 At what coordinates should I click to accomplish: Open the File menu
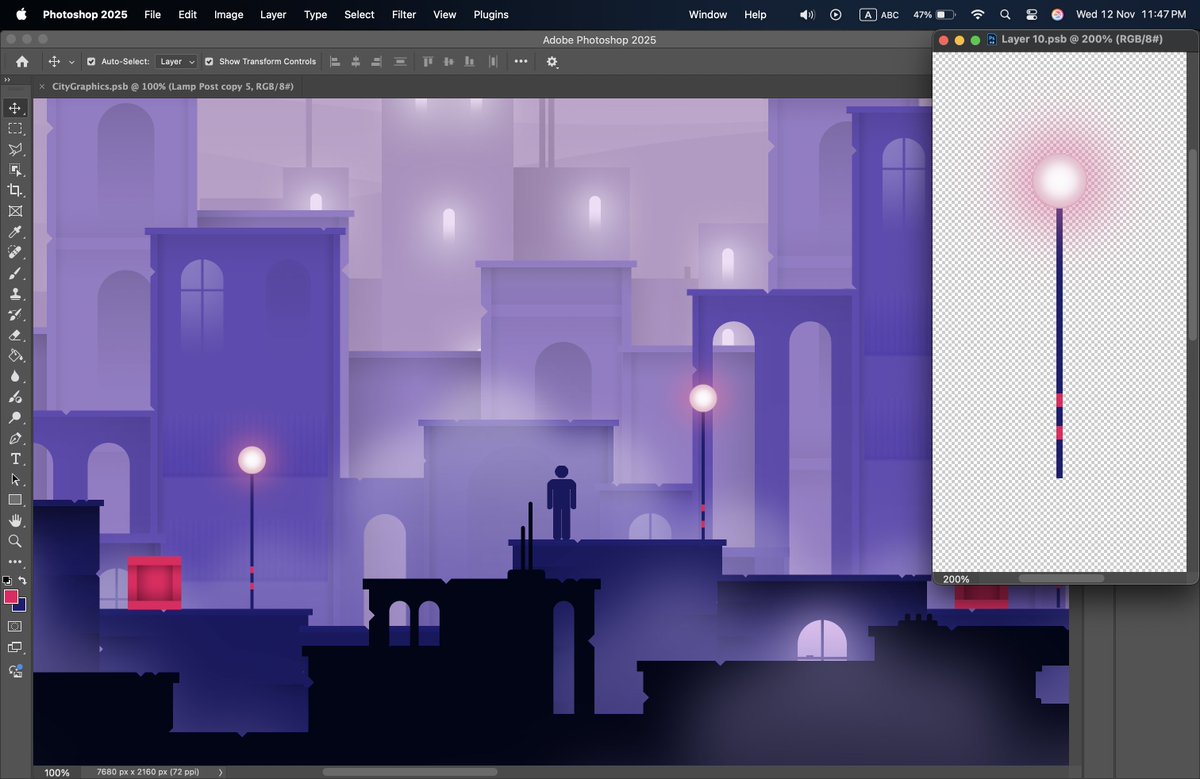tap(152, 14)
